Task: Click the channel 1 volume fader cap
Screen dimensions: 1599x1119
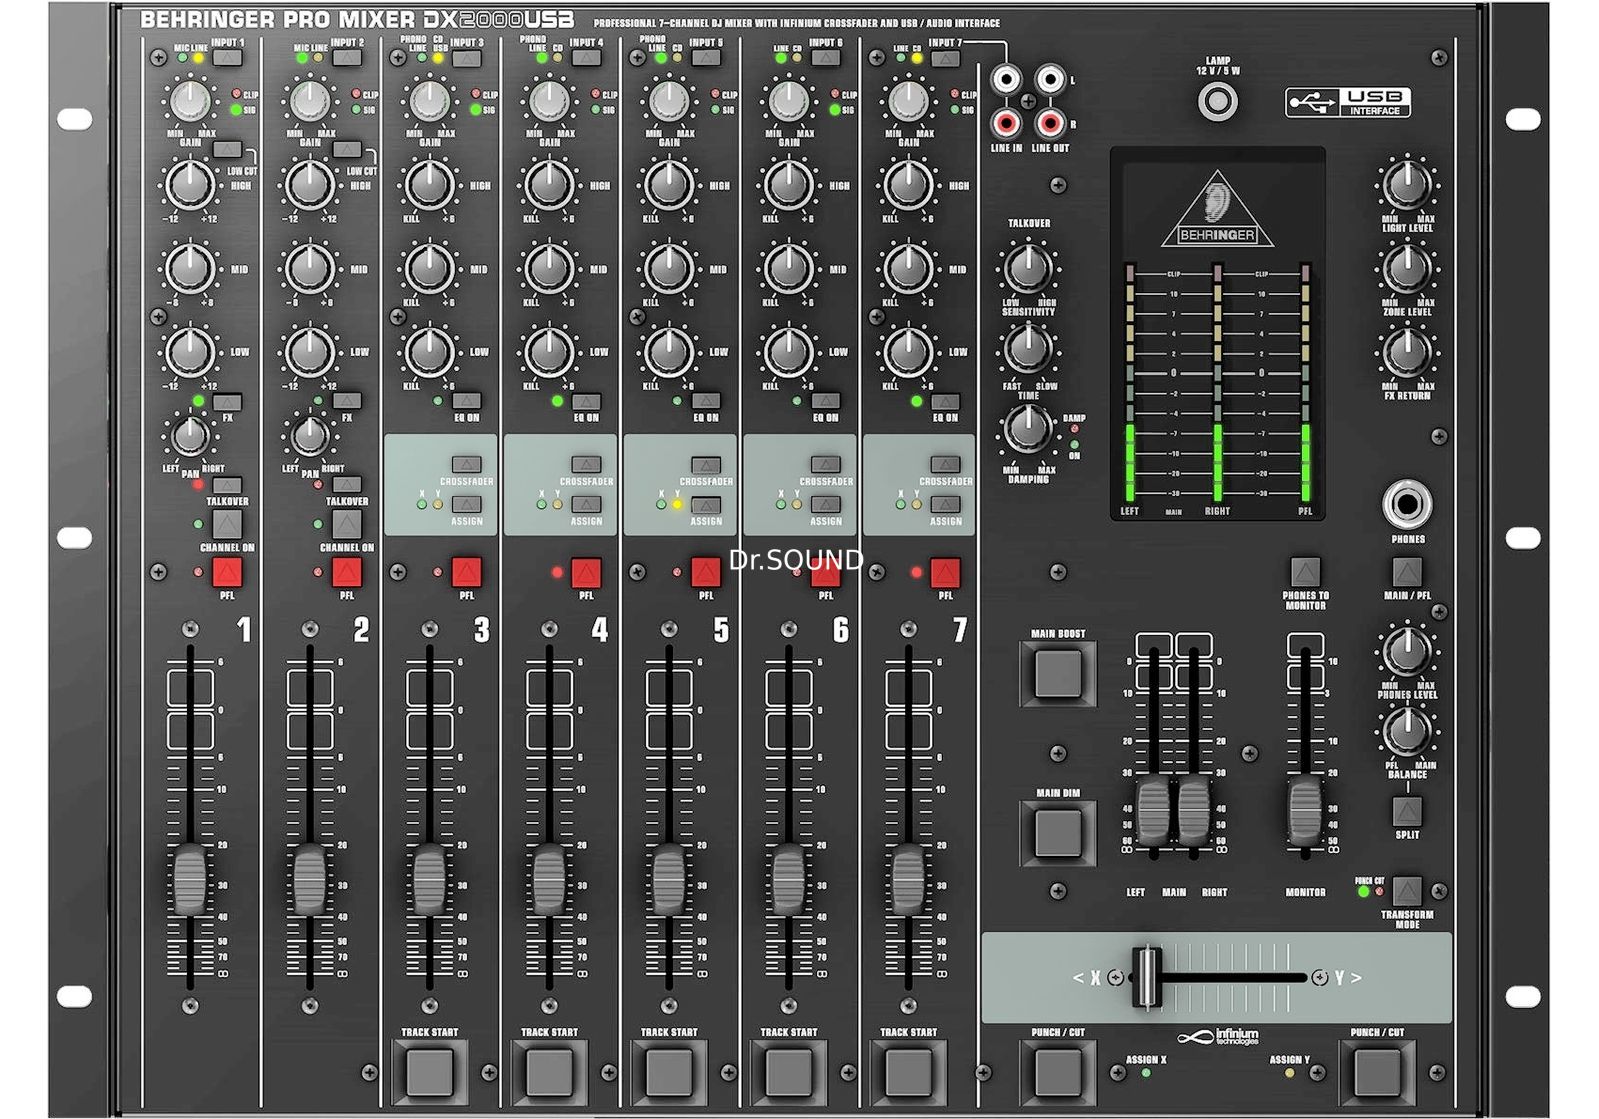Action: pyautogui.click(x=189, y=880)
